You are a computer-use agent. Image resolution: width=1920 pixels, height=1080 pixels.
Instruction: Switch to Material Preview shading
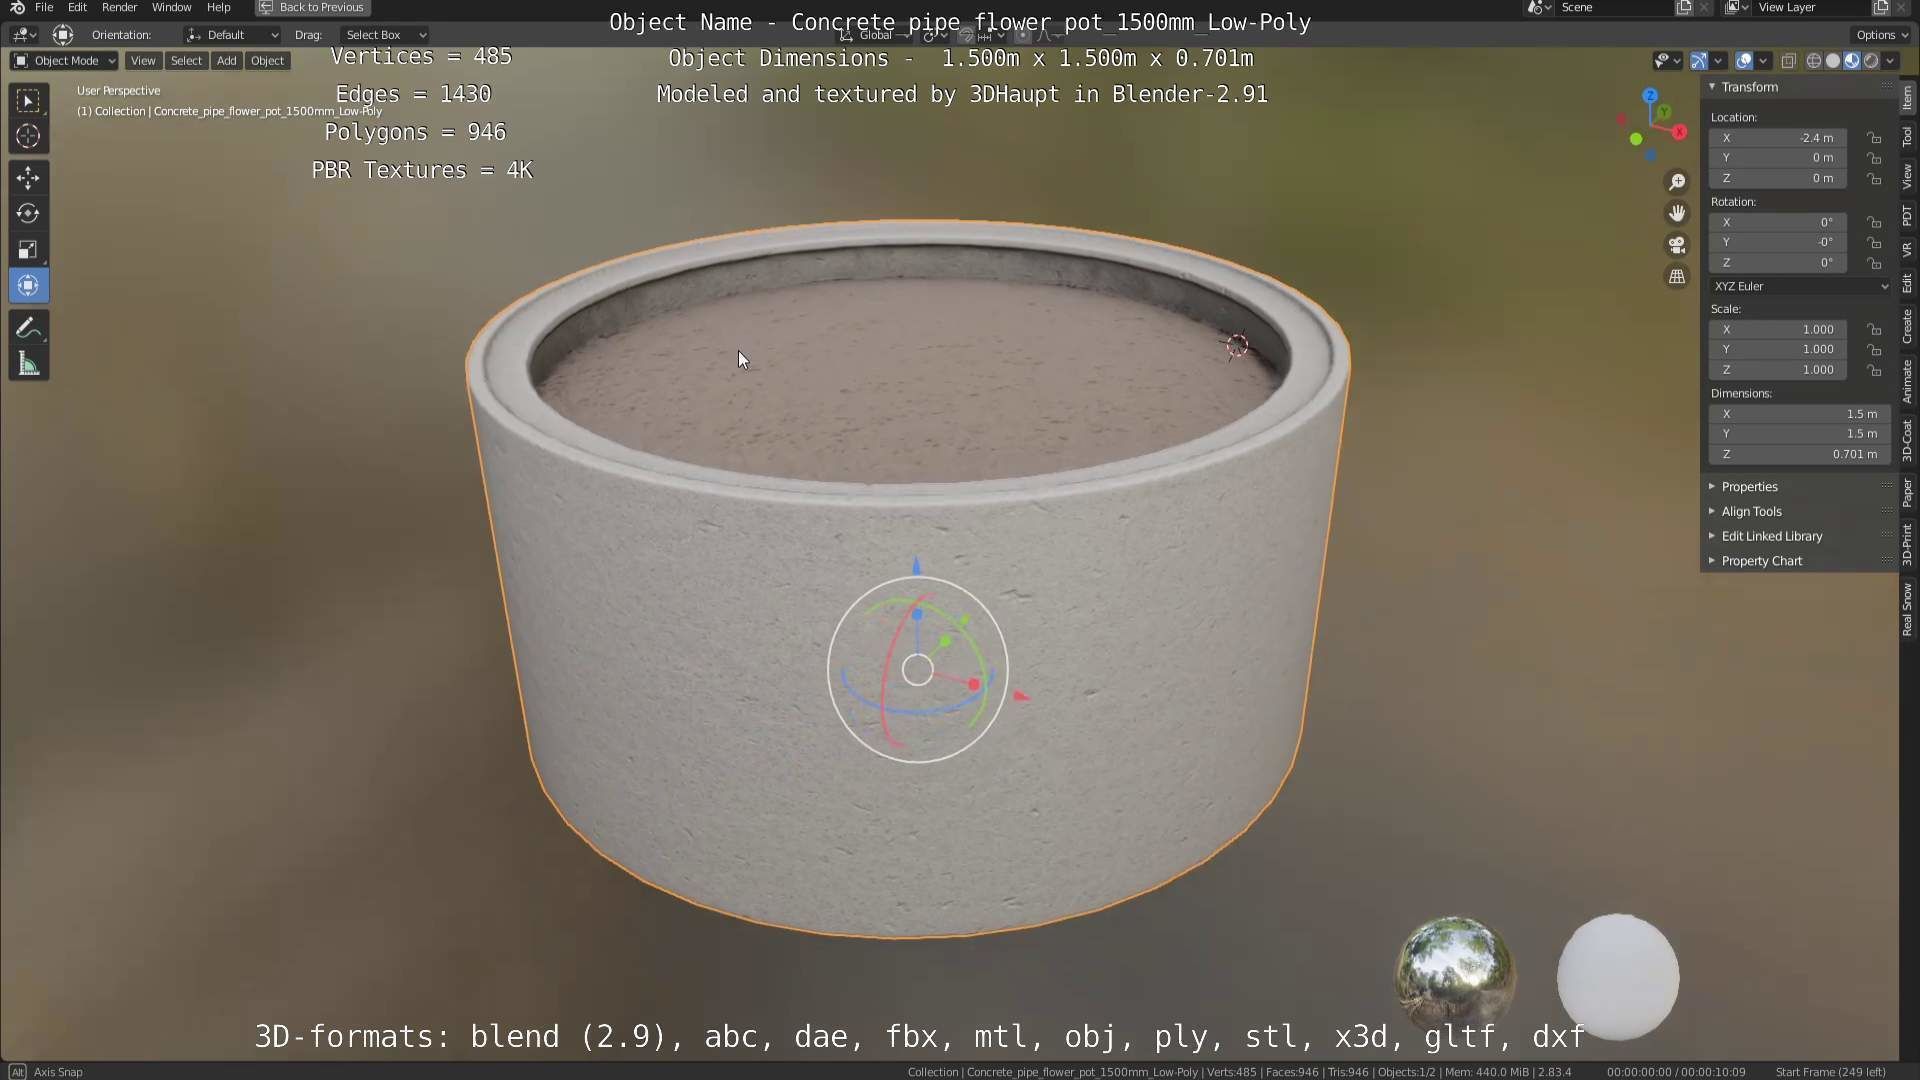coord(1852,61)
